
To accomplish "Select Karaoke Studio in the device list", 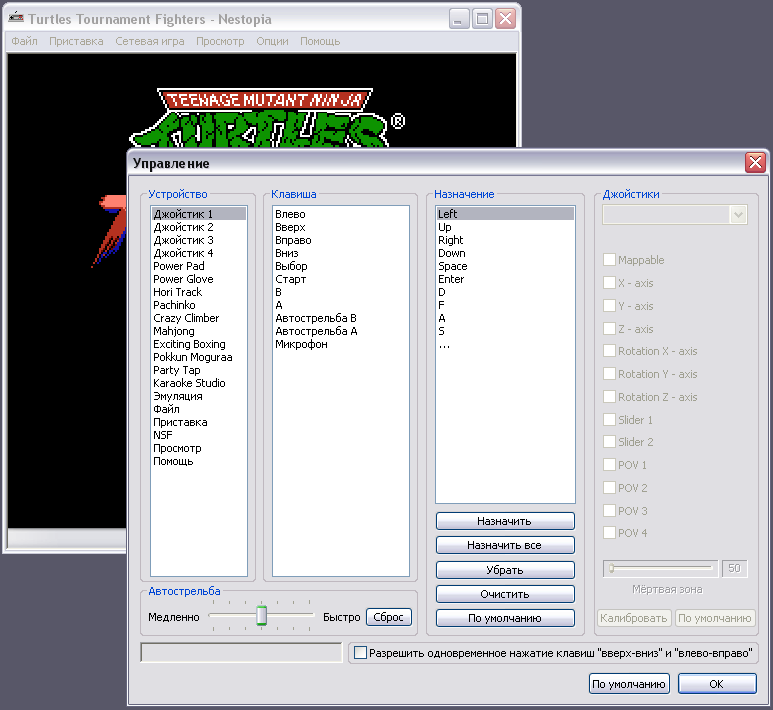I will 199,383.
